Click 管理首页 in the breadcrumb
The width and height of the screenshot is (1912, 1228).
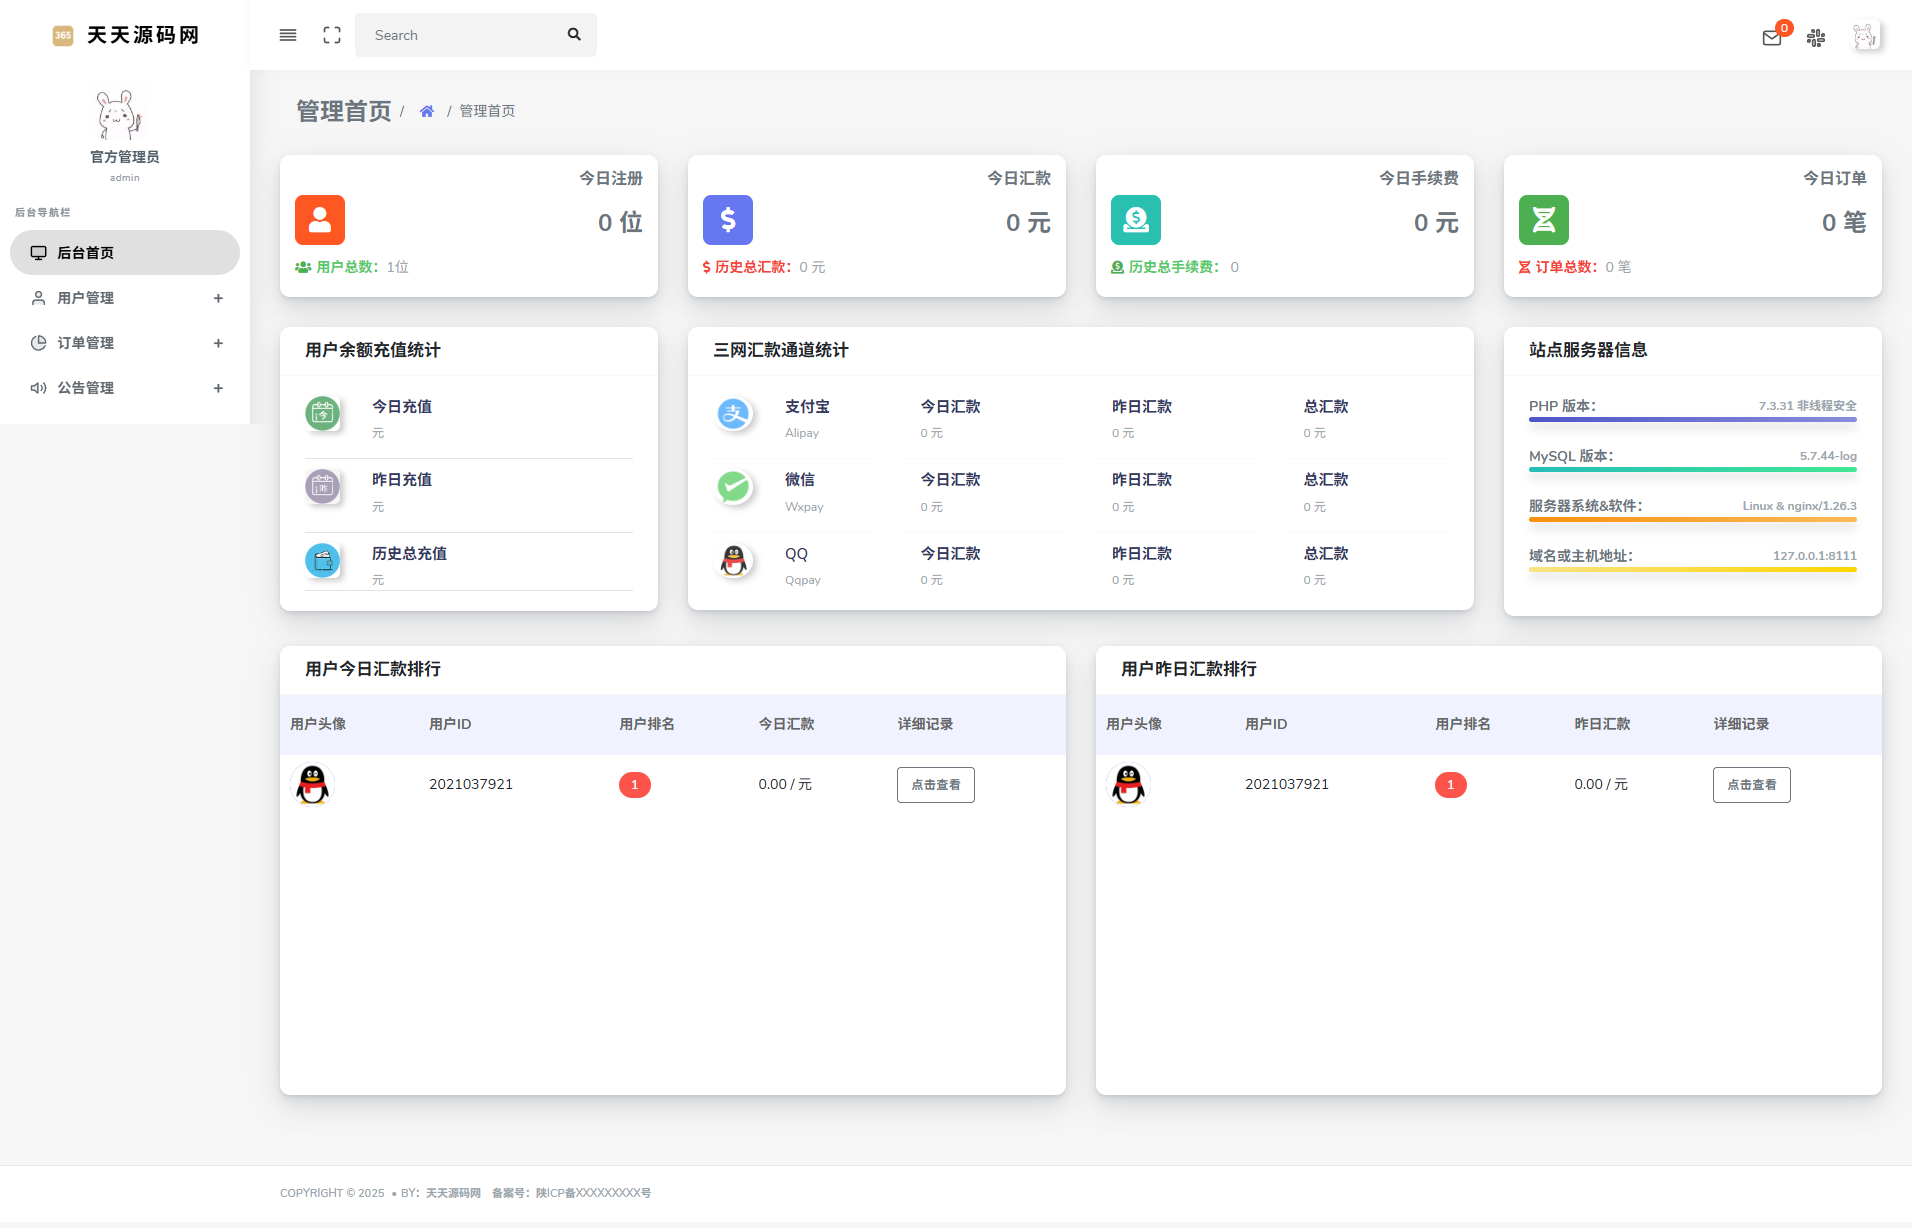(487, 110)
